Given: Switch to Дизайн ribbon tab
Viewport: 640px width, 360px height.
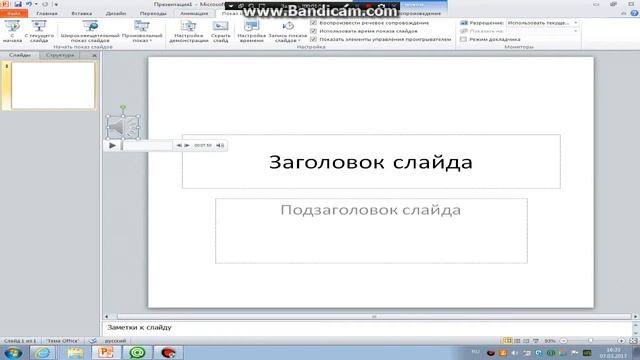Looking at the screenshot, I should pyautogui.click(x=116, y=13).
